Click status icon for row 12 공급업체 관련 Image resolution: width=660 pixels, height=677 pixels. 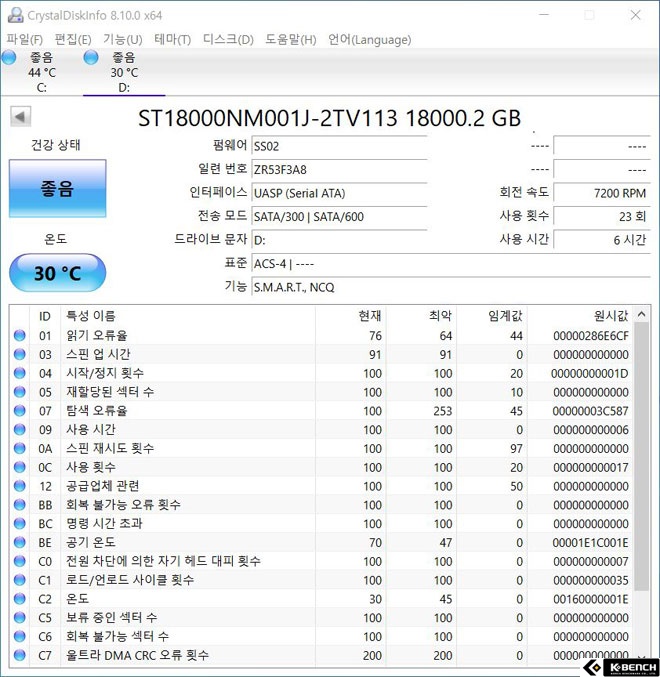(x=20, y=486)
